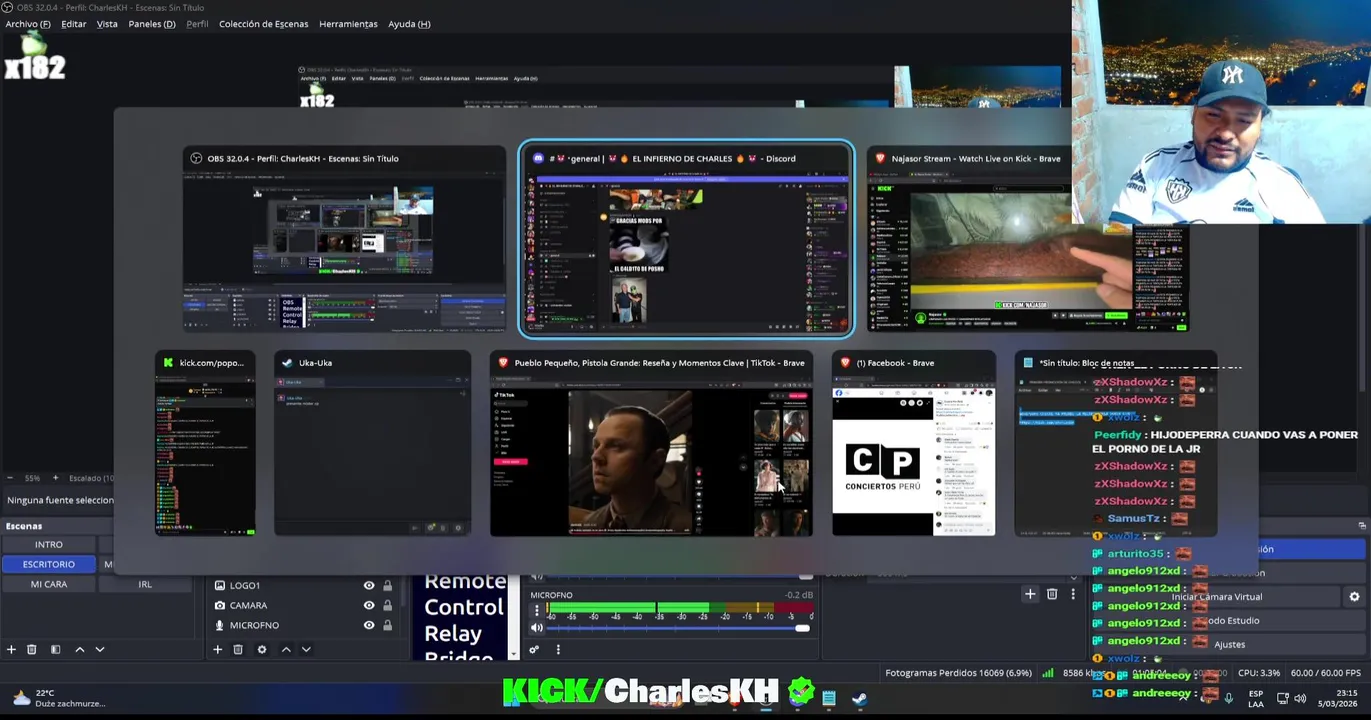Add a new source with the plus icon
The width and height of the screenshot is (1371, 720).
[217, 649]
